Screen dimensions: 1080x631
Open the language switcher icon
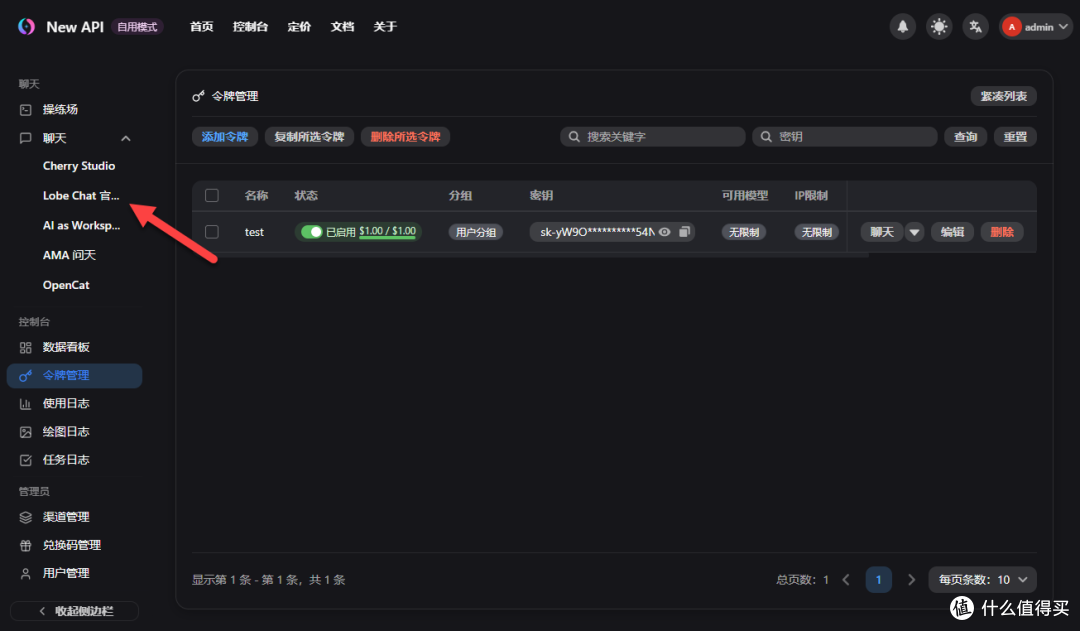click(975, 27)
